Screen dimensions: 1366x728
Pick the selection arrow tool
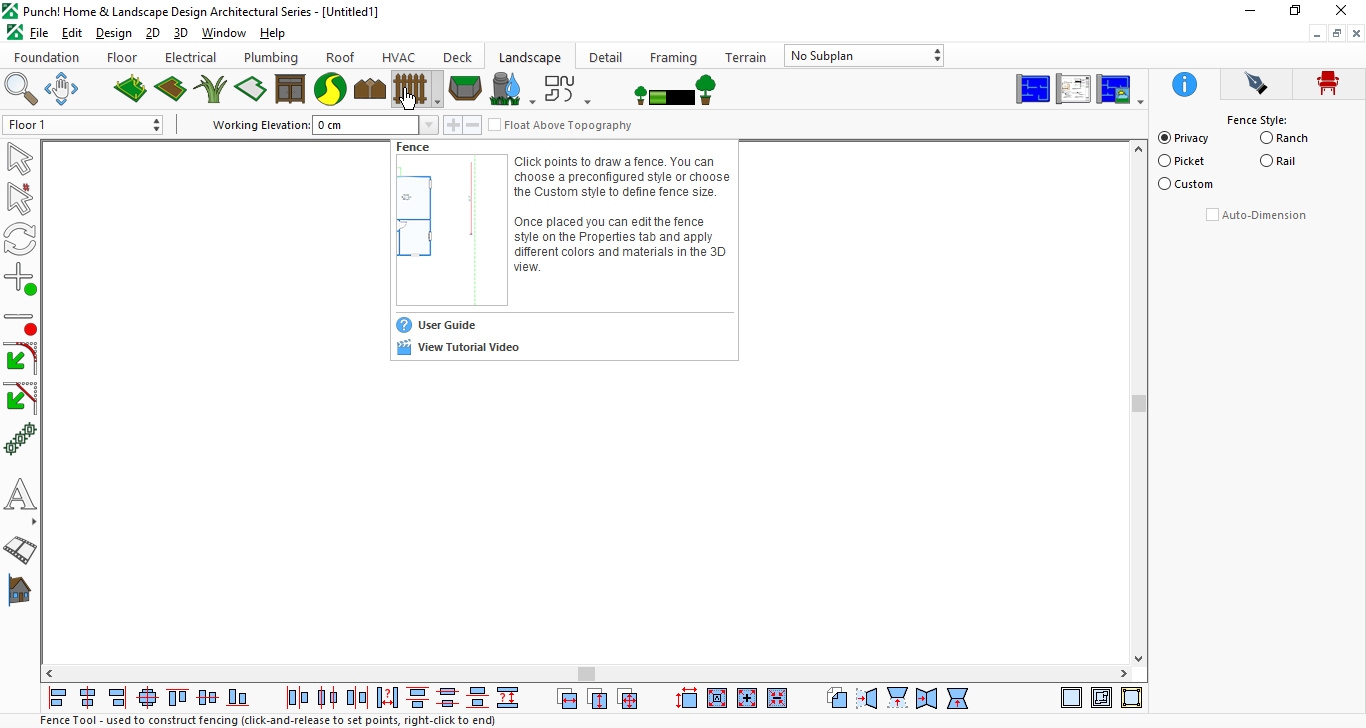(20, 159)
